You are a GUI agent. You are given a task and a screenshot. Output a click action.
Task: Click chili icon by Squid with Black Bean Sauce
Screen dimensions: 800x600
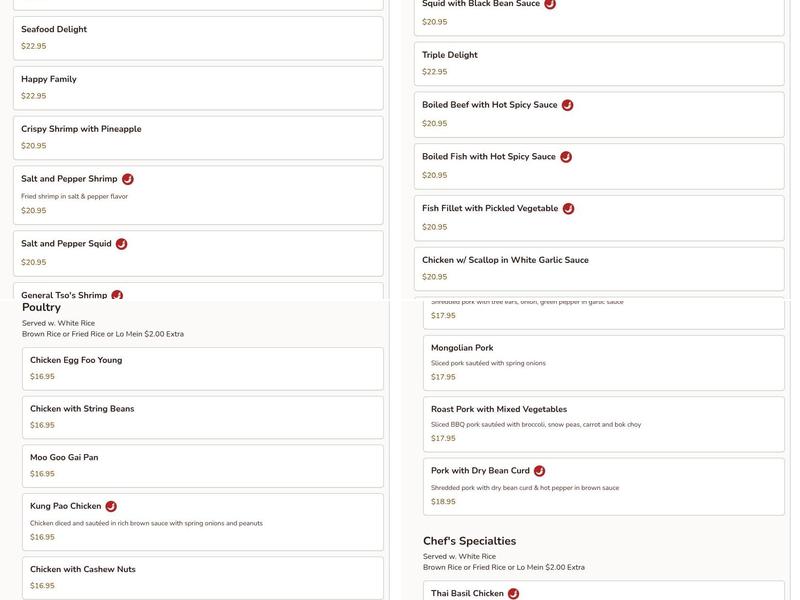point(550,5)
